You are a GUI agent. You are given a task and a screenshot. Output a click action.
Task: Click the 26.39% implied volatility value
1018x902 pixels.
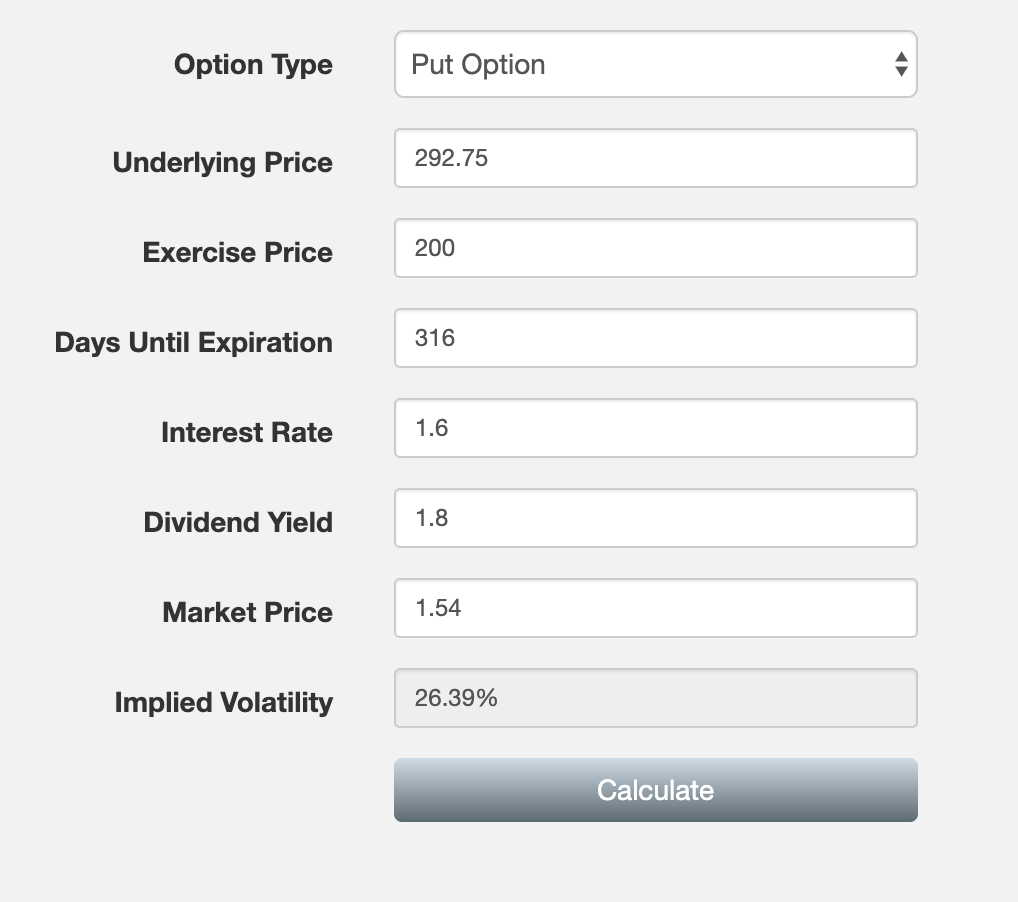tap(457, 697)
